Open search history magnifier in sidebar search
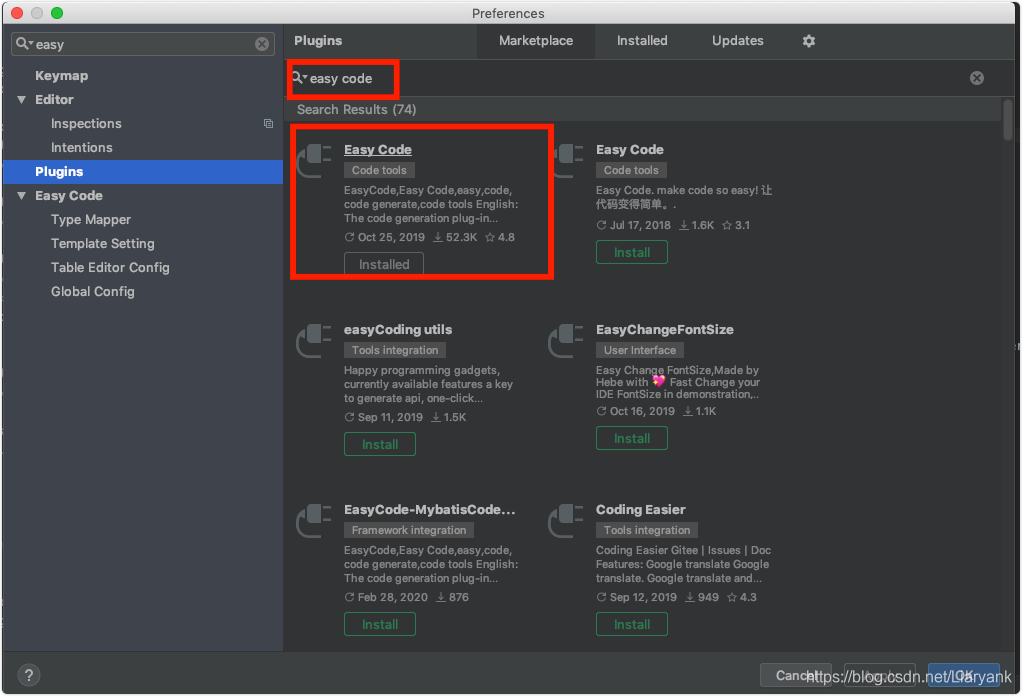 pyautogui.click(x=24, y=44)
